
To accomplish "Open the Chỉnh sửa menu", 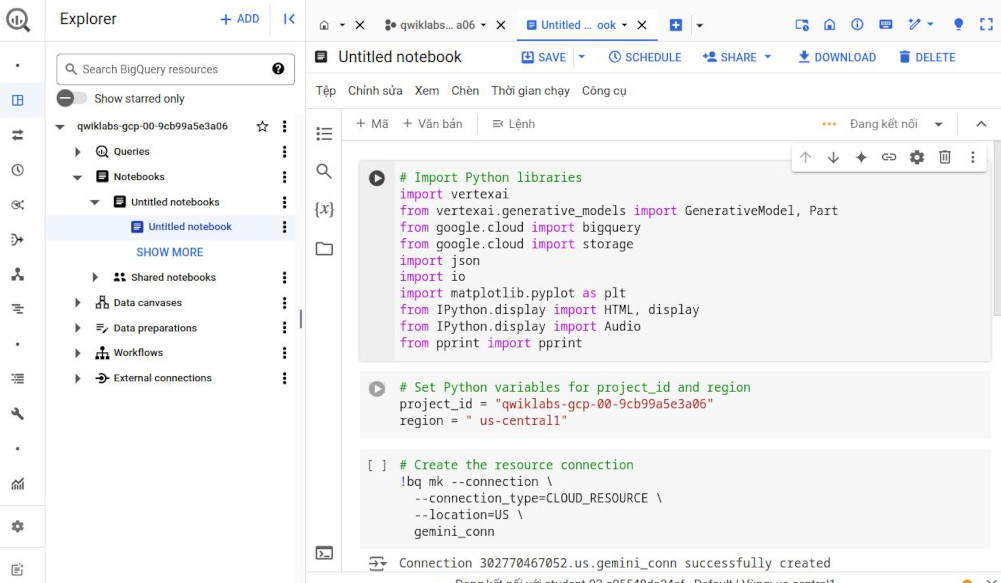I will click(375, 91).
